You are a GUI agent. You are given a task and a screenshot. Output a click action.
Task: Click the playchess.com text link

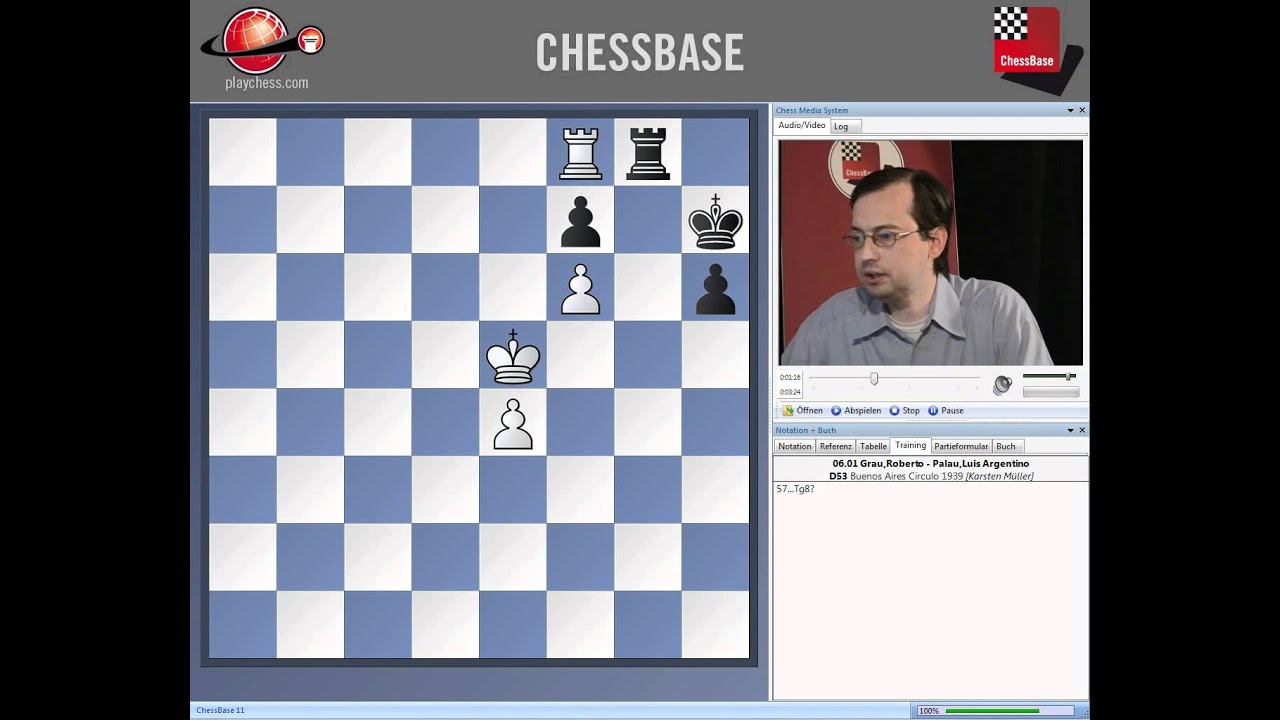[x=266, y=83]
